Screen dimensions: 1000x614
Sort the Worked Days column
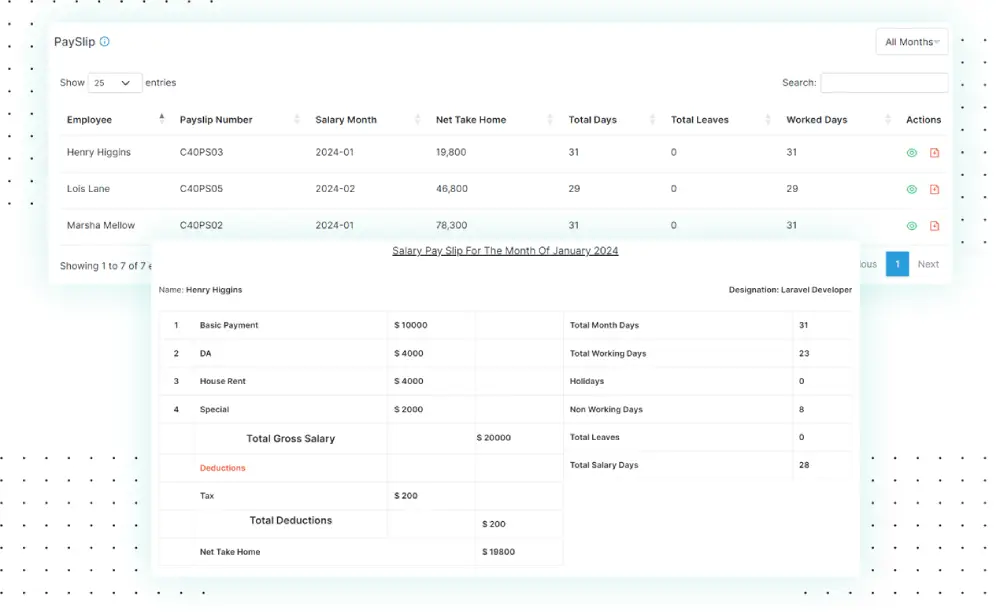(x=889, y=119)
